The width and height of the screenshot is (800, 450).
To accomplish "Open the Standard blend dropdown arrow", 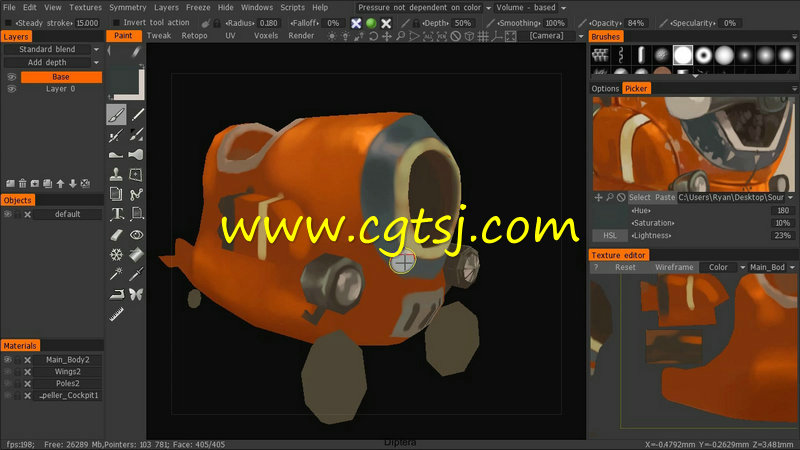I will coord(96,49).
